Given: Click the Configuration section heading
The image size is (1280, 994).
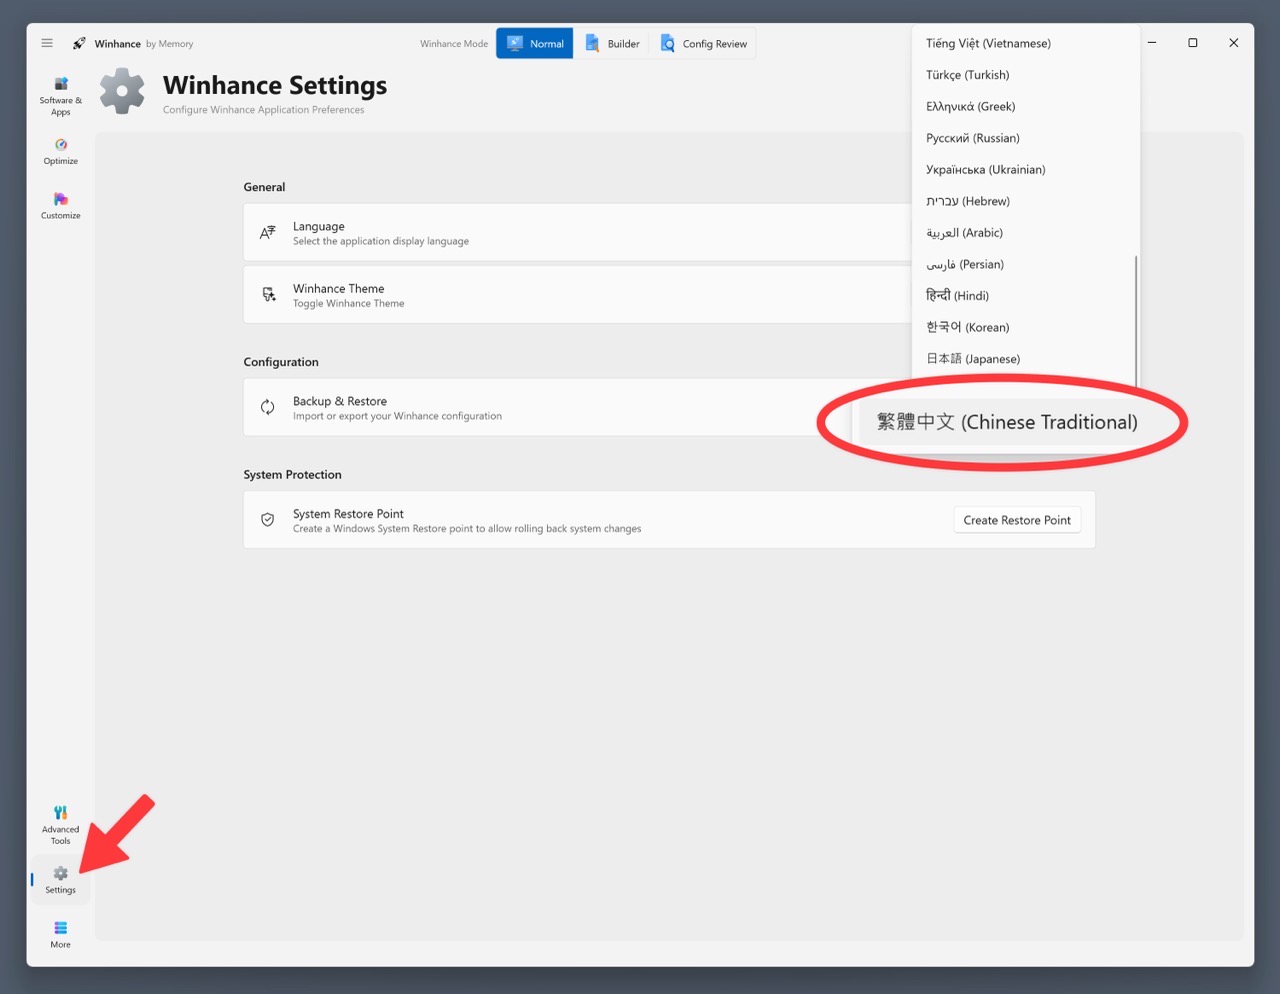Looking at the screenshot, I should pyautogui.click(x=281, y=362).
